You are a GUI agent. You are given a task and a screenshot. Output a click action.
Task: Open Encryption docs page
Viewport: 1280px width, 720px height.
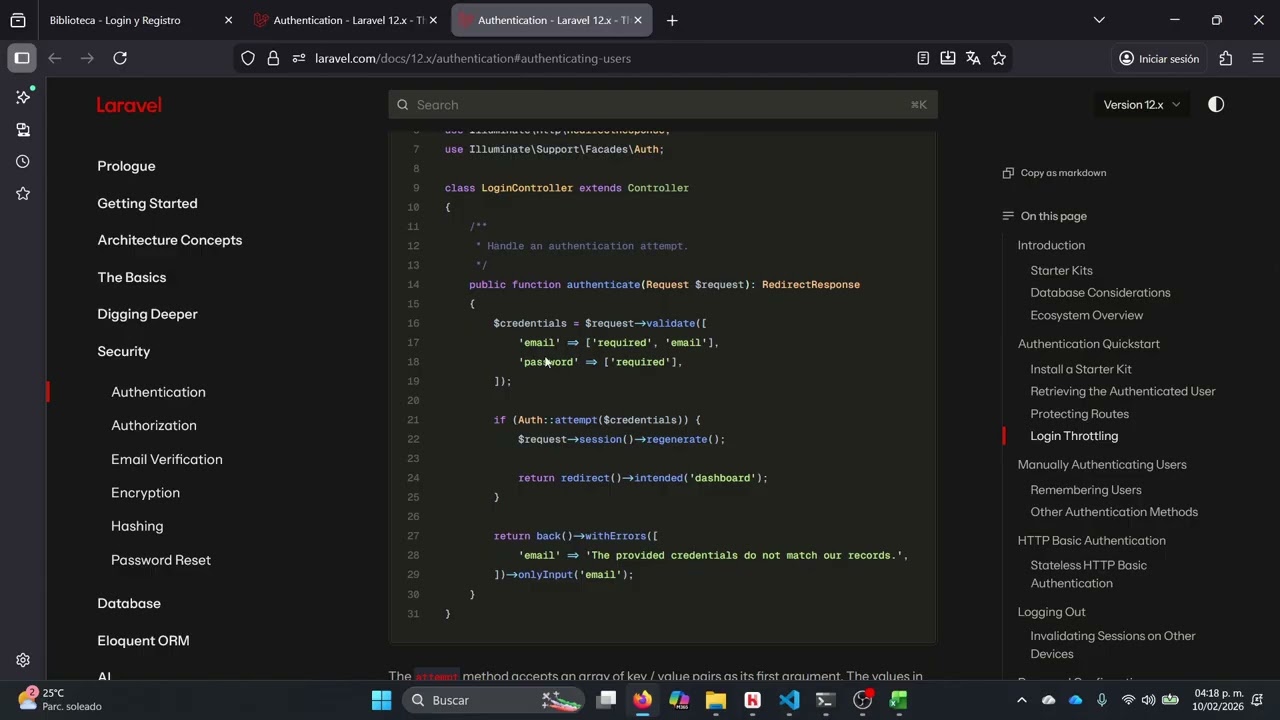tap(146, 493)
